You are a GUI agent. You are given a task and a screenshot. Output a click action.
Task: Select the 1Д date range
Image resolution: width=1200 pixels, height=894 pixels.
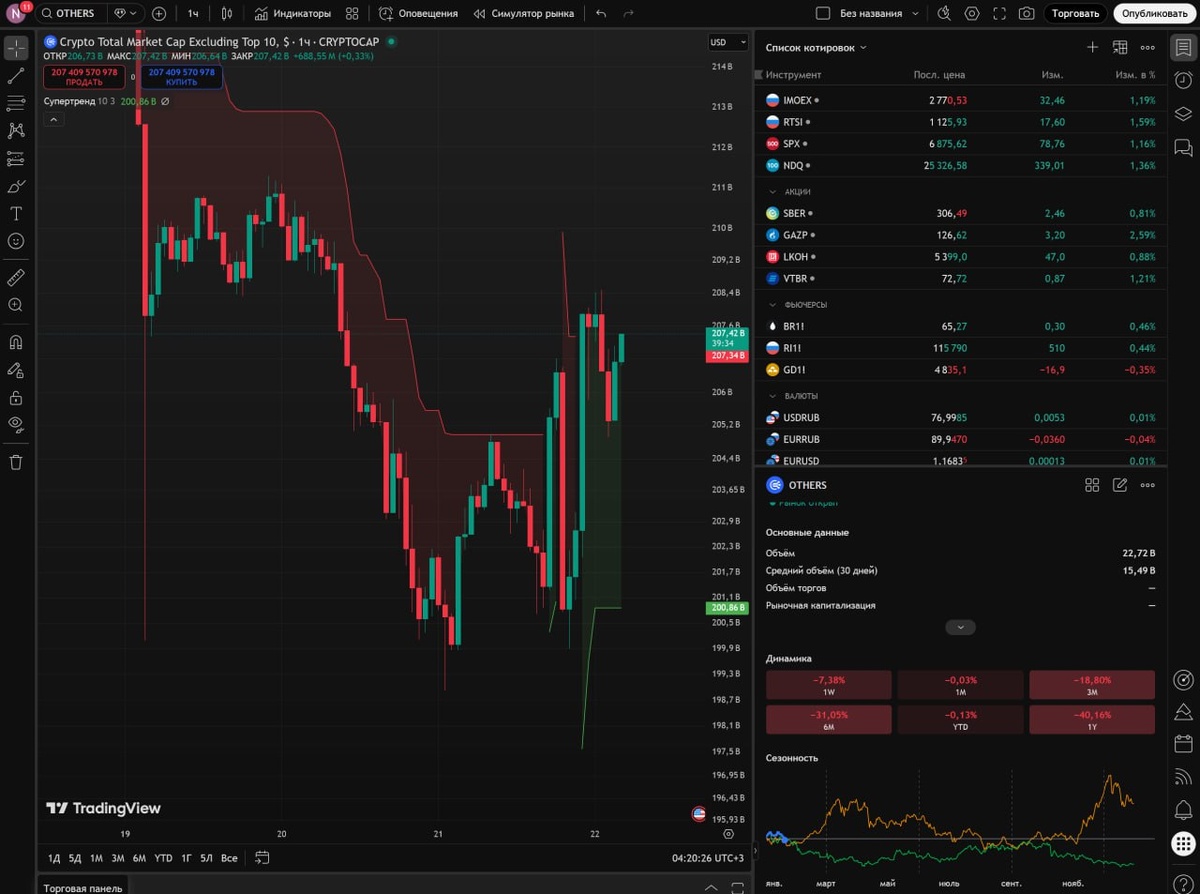click(x=55, y=858)
